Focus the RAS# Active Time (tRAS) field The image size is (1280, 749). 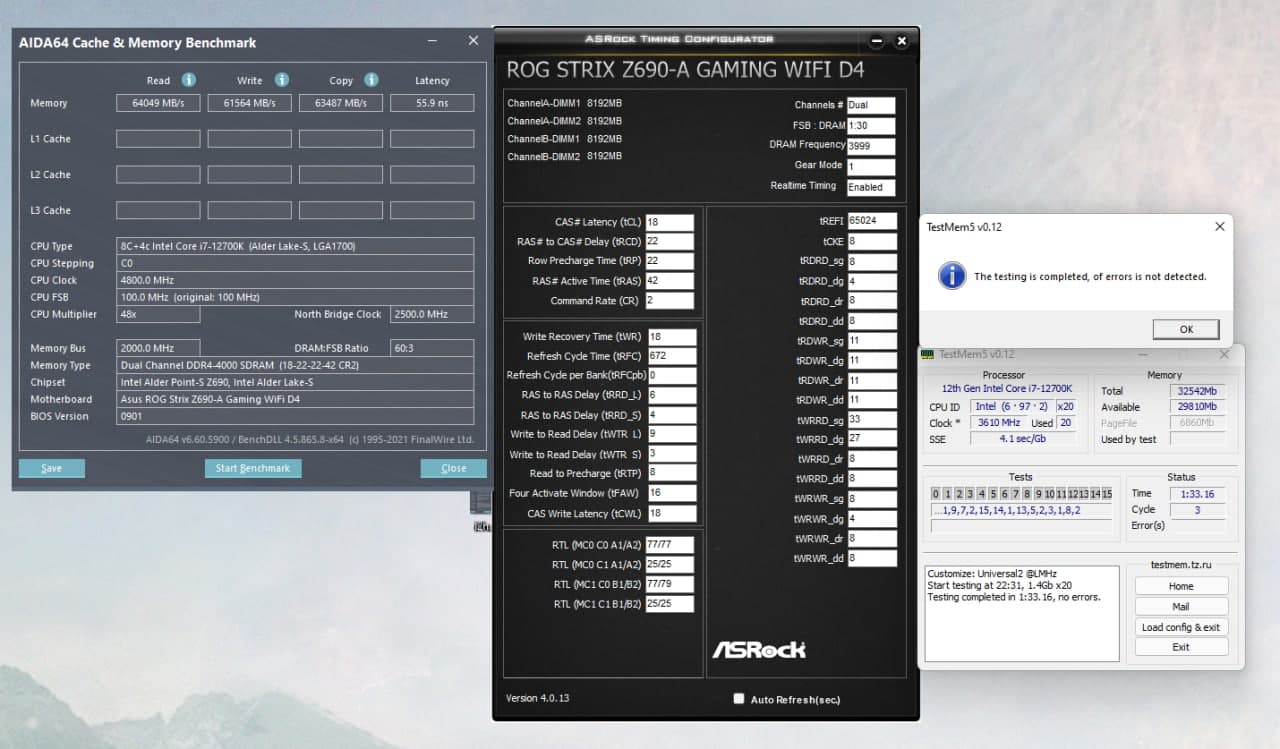tap(670, 281)
